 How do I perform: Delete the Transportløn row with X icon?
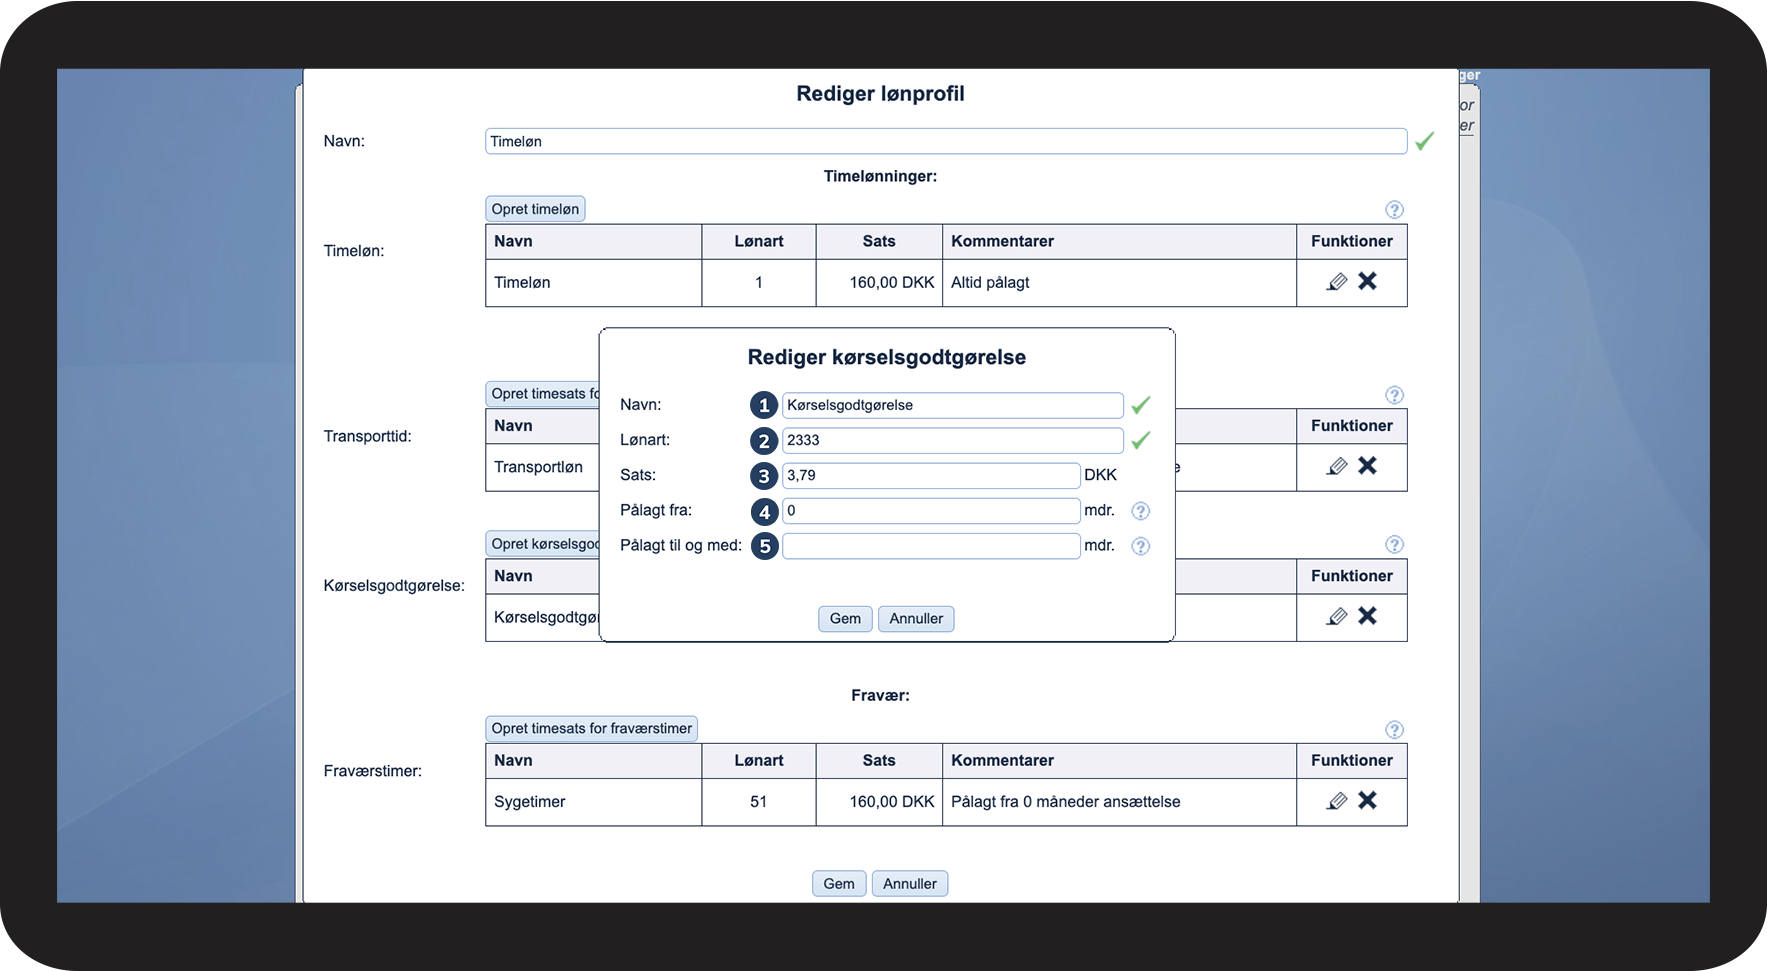coord(1367,466)
